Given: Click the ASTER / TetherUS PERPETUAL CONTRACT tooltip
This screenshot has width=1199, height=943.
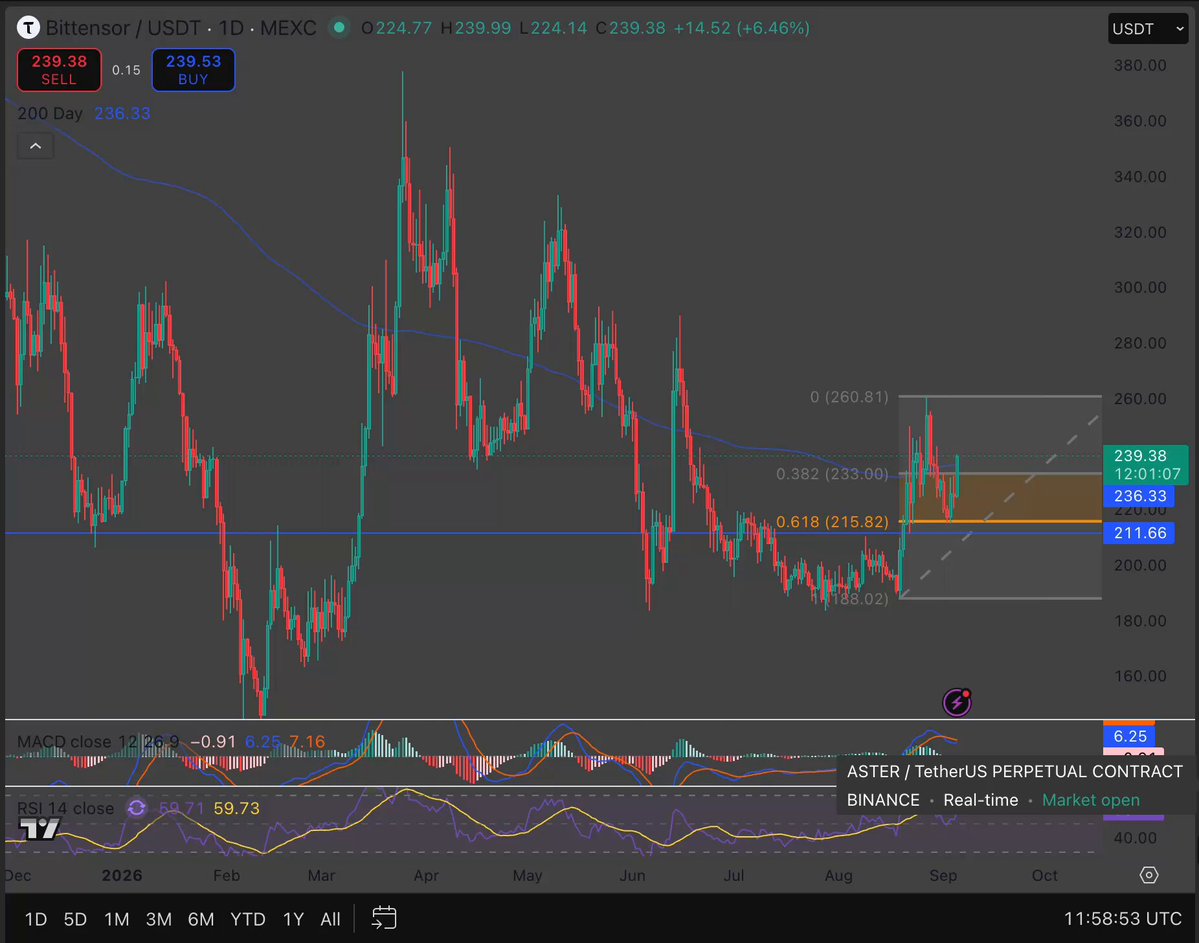Looking at the screenshot, I should click(x=1014, y=771).
